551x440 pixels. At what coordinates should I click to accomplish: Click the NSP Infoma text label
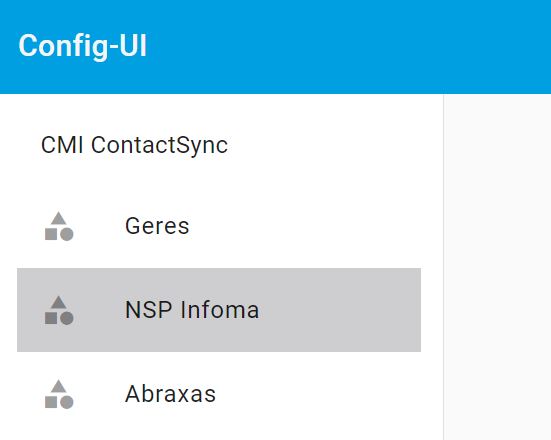pos(192,310)
